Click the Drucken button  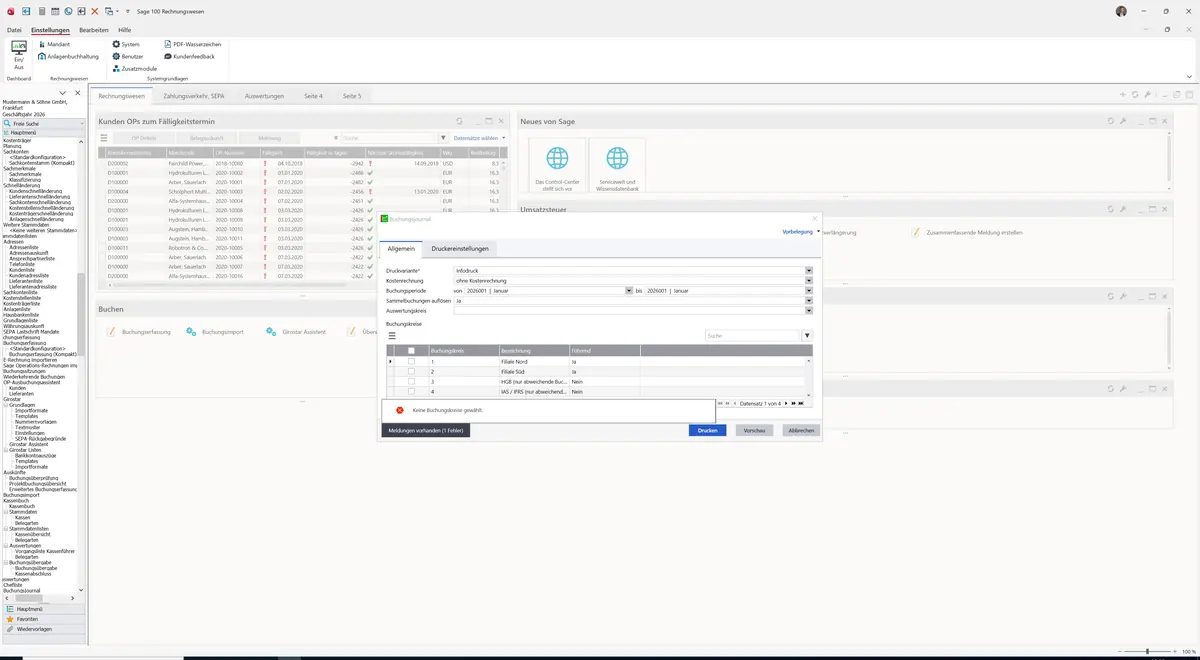708,430
